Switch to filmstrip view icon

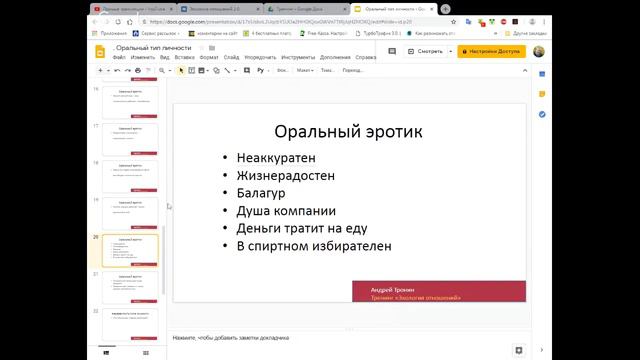pos(107,353)
